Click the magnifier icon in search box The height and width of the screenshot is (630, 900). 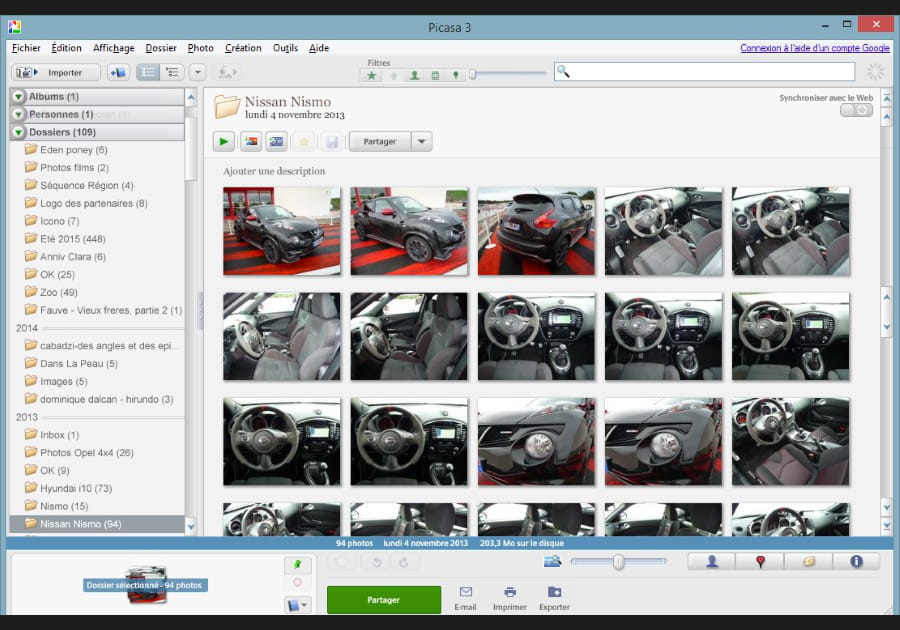[563, 71]
